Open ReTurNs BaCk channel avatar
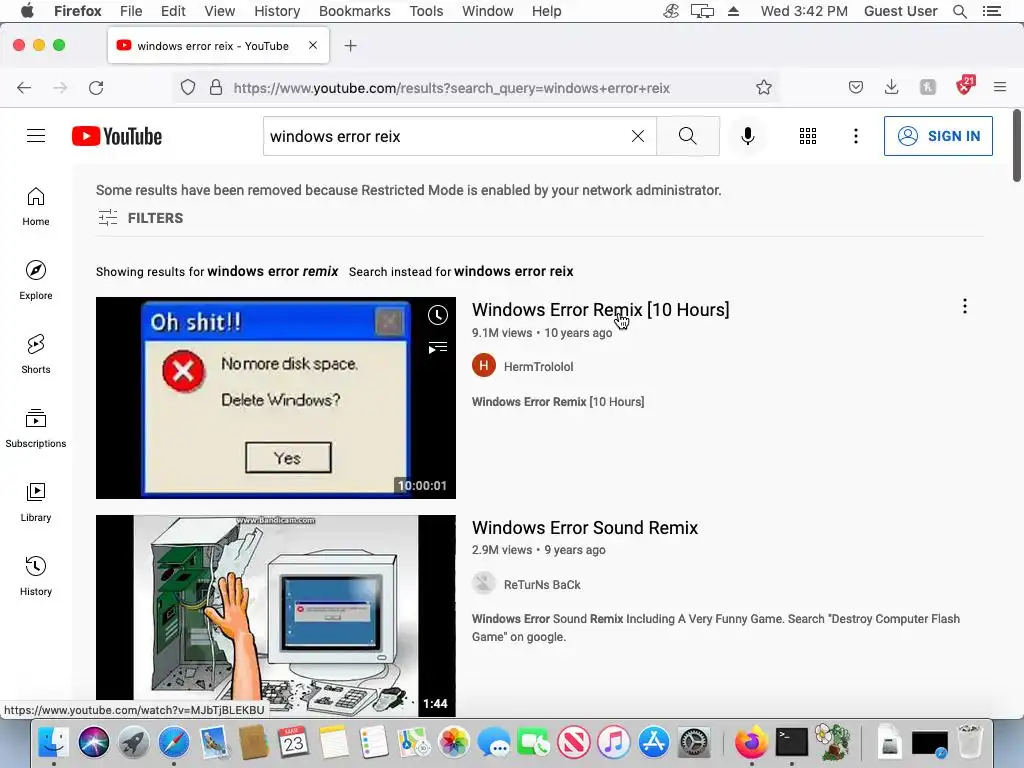Image resolution: width=1024 pixels, height=768 pixels. tap(484, 584)
